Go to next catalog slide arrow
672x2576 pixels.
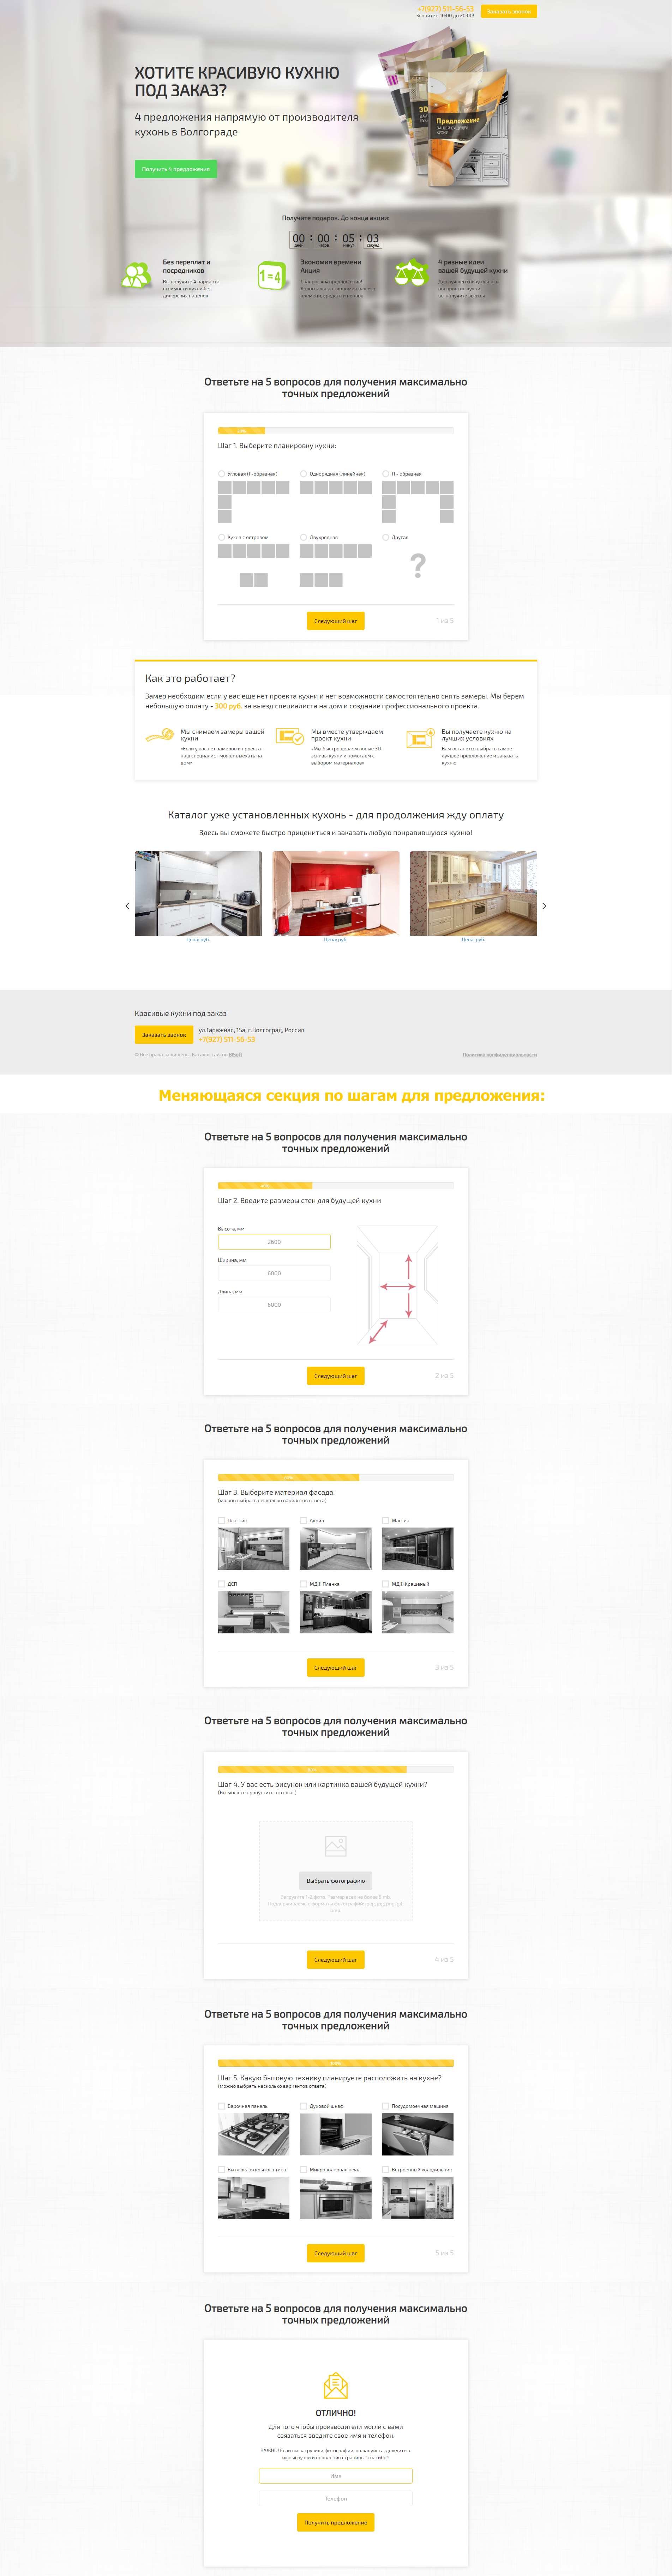pyautogui.click(x=544, y=906)
